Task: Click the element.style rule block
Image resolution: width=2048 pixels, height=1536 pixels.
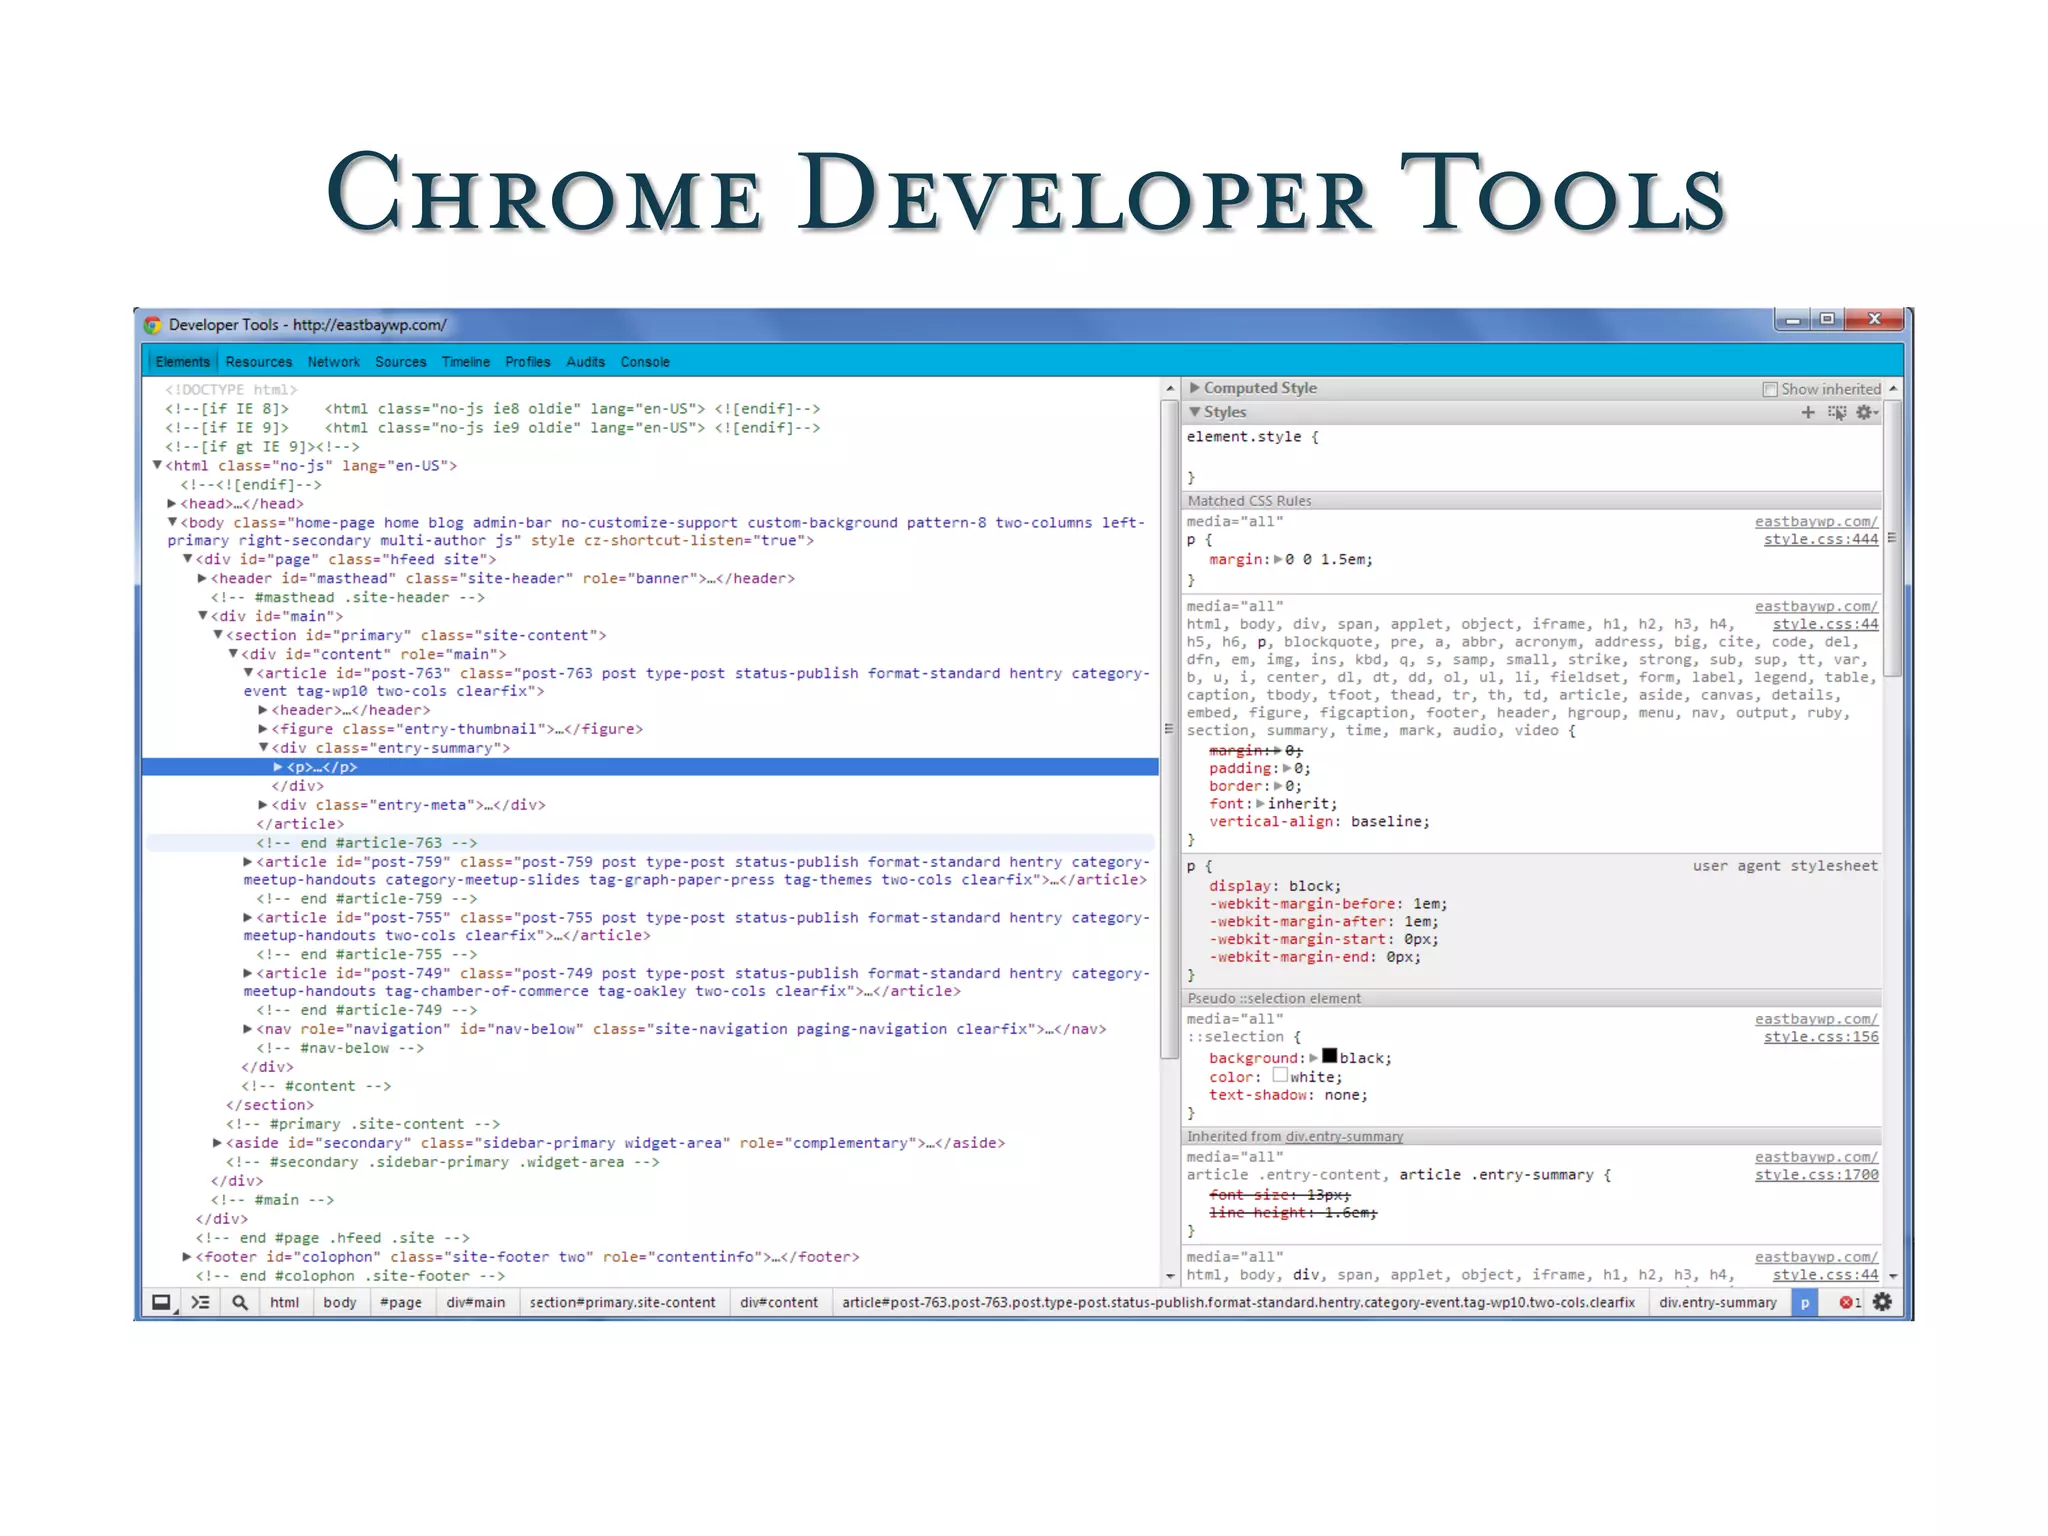Action: [x=1533, y=457]
